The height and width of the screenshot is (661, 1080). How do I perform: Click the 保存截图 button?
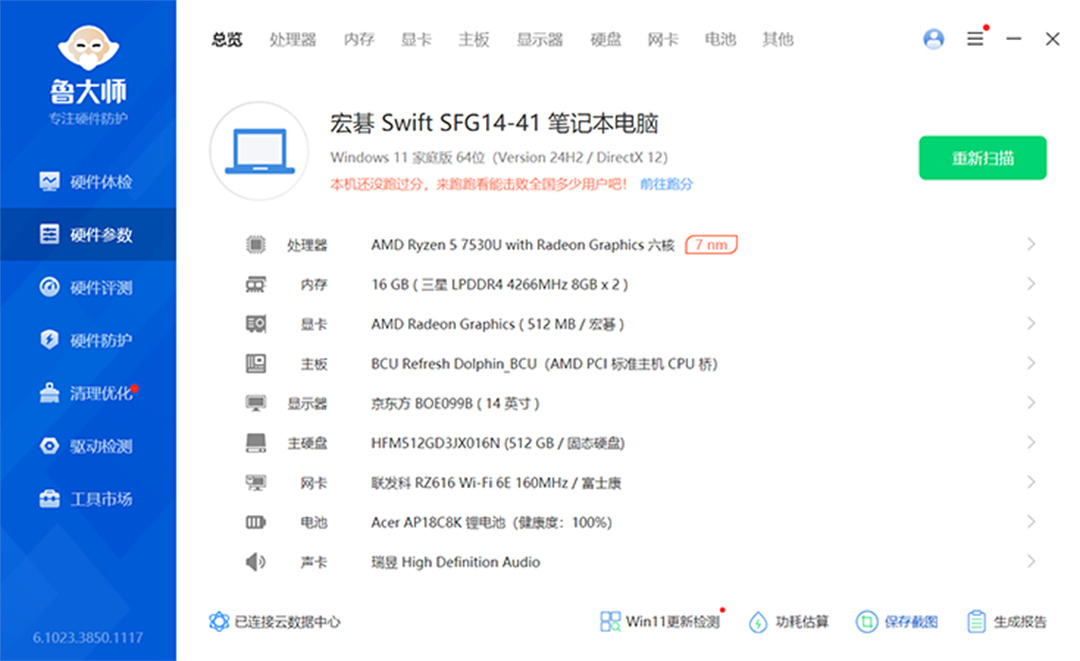click(x=897, y=622)
